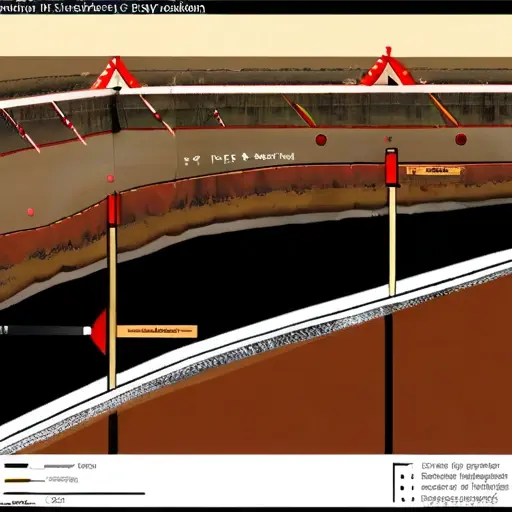Click the white handle ending the black bar
512x512 pixels.
click(x=87, y=331)
